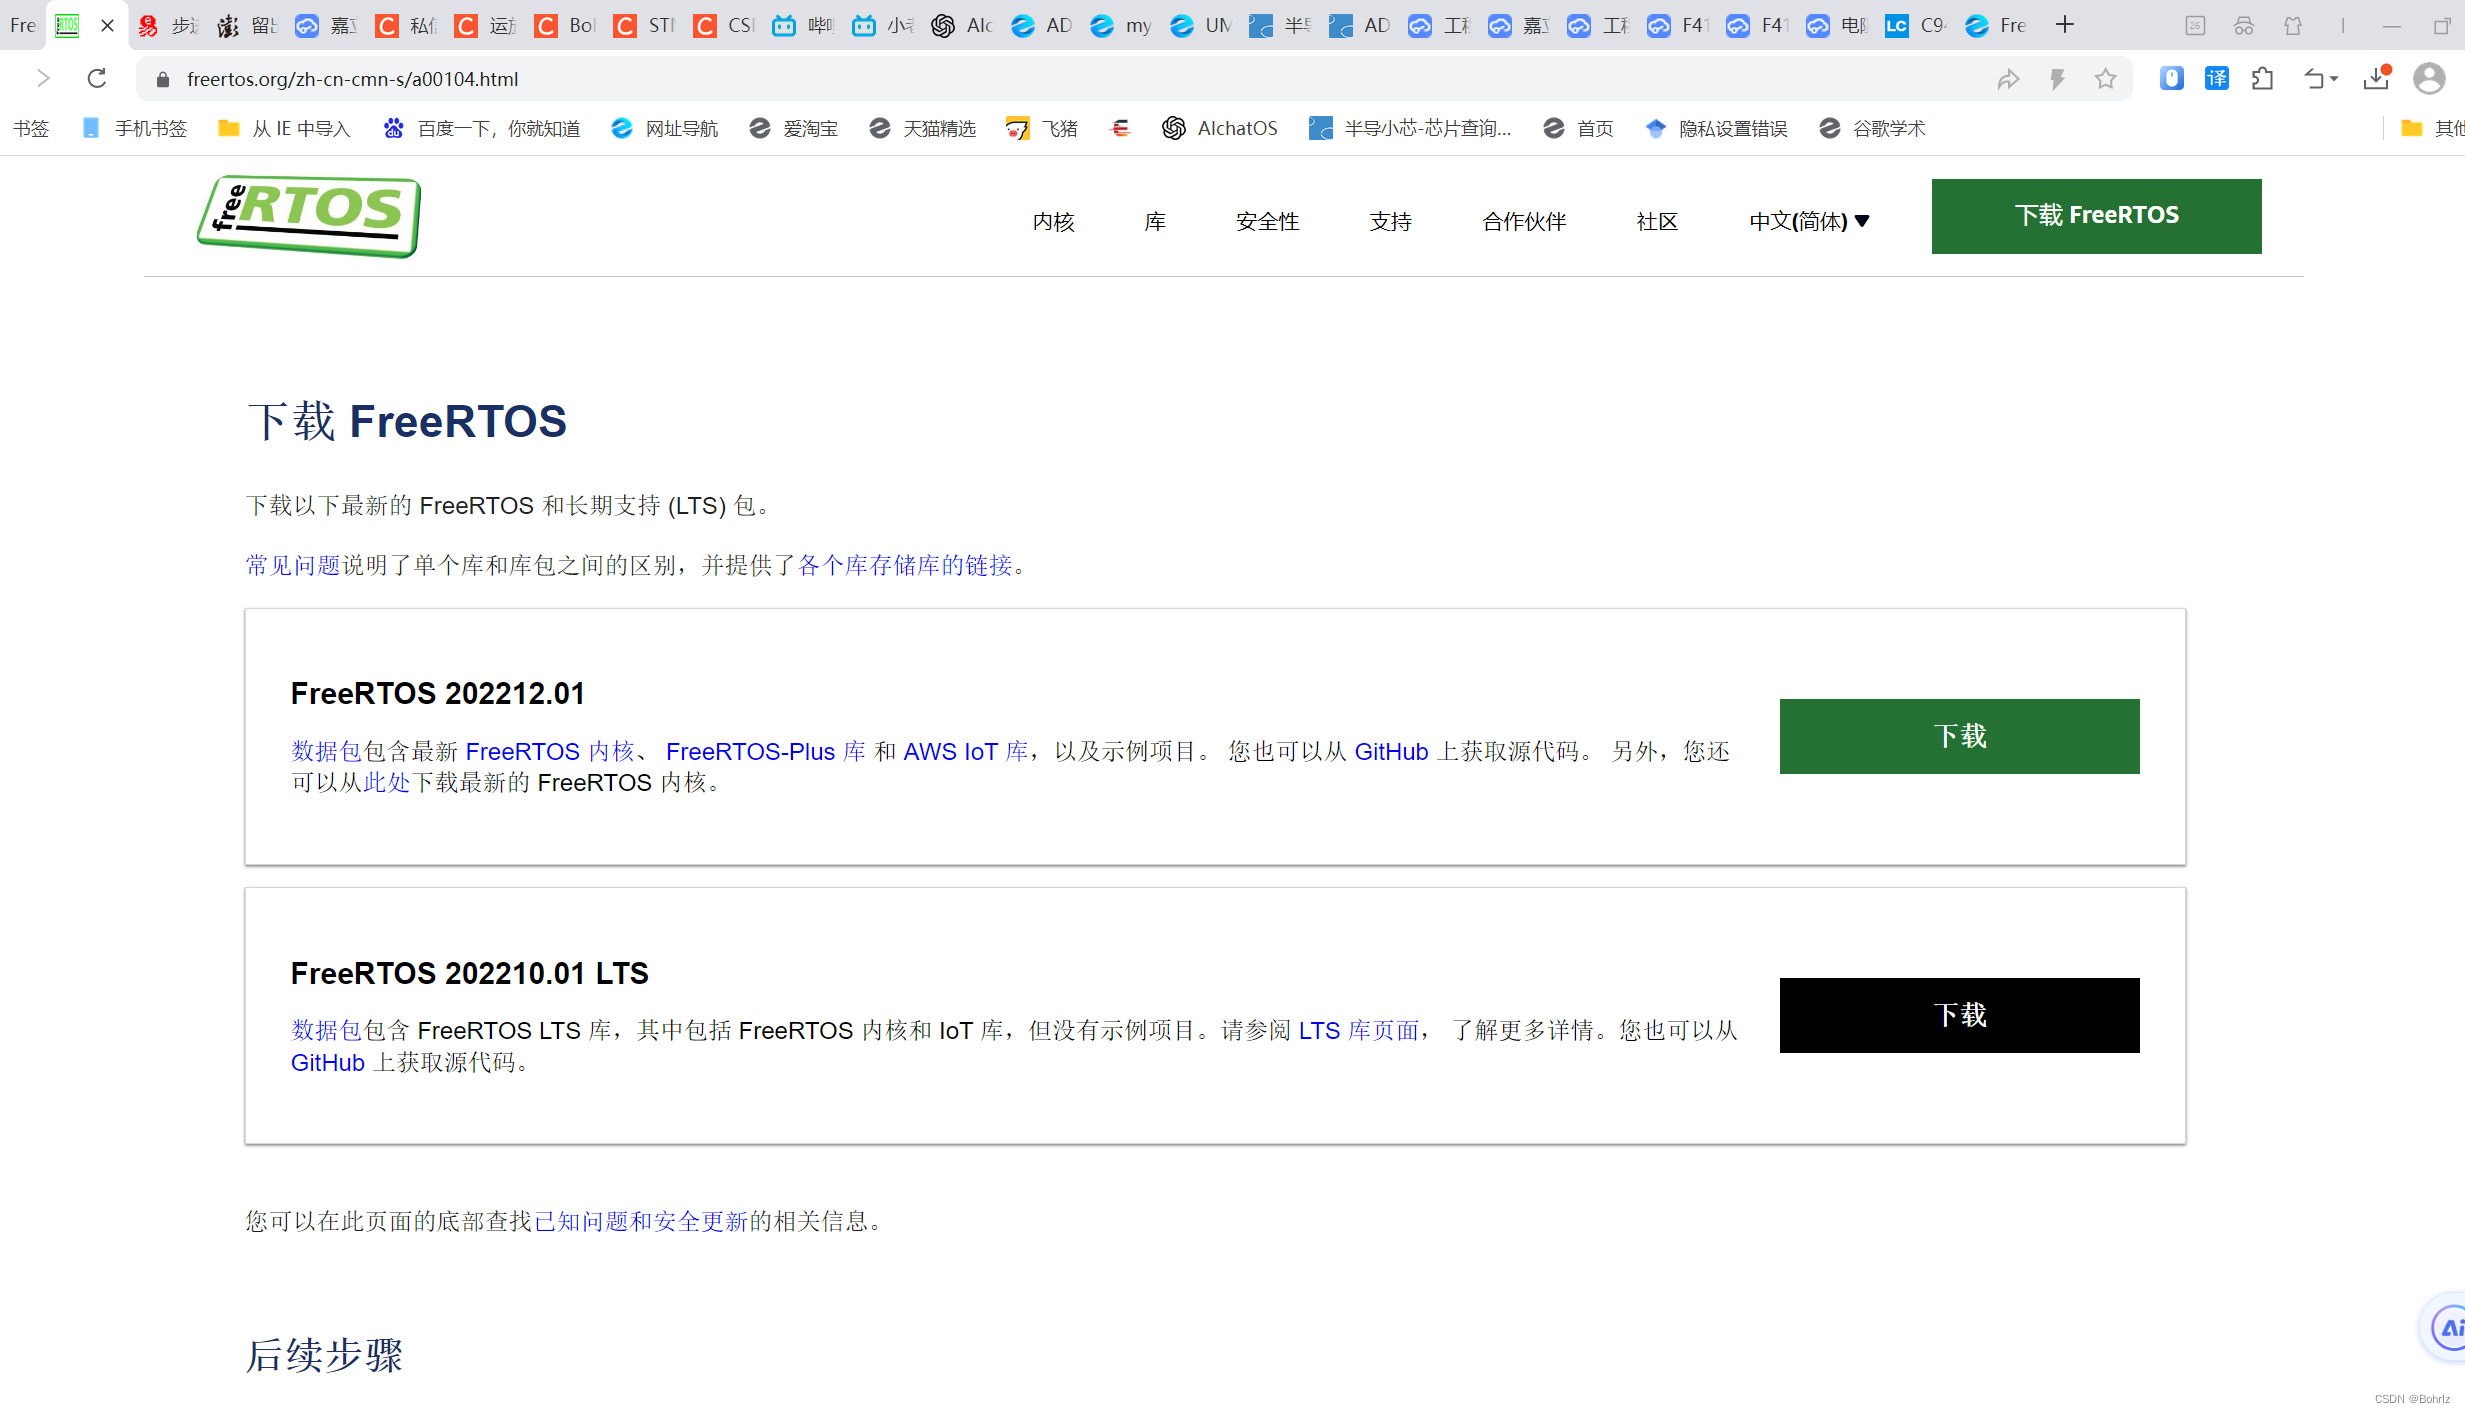This screenshot has height=1413, width=2465.
Task: Click the bookmark star to save page
Action: (x=2107, y=78)
